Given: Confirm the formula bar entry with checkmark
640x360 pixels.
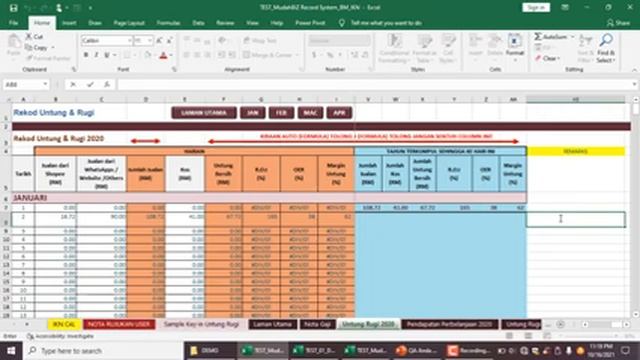Looking at the screenshot, I should point(90,84).
